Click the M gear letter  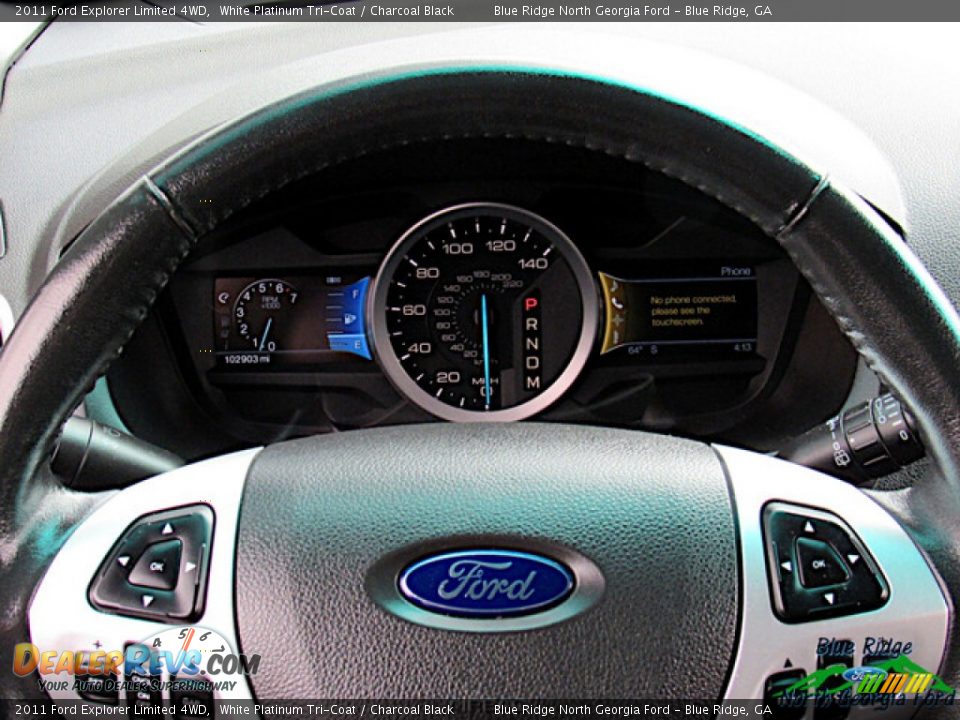point(533,382)
